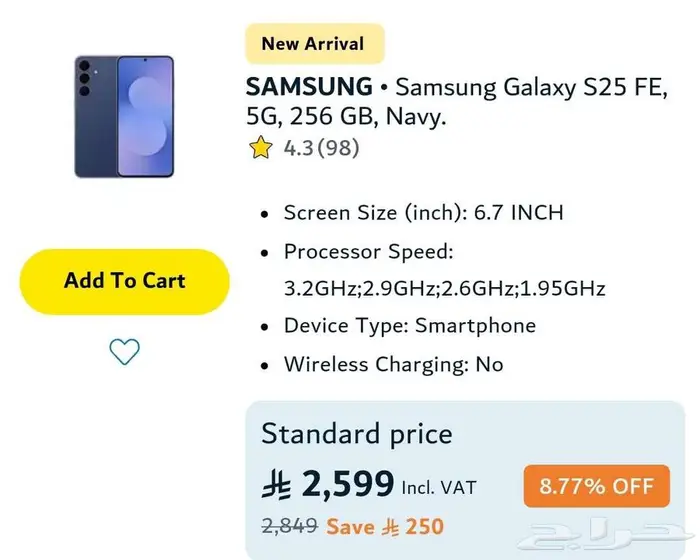Open the Samsung Galaxy S25 FE thumbnail
Screen dimensions: 700x560
(x=124, y=117)
